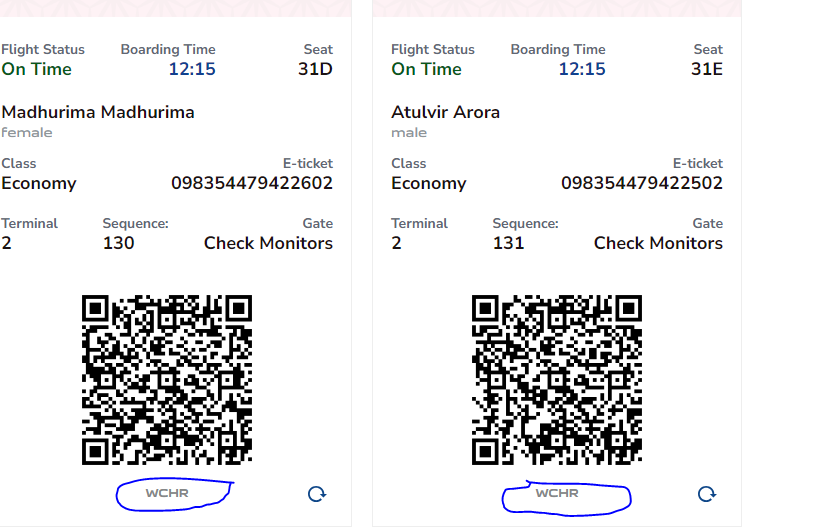Click WCHR label under Atulvir's QR code
Image resolution: width=827 pixels, height=527 pixels.
coord(557,493)
